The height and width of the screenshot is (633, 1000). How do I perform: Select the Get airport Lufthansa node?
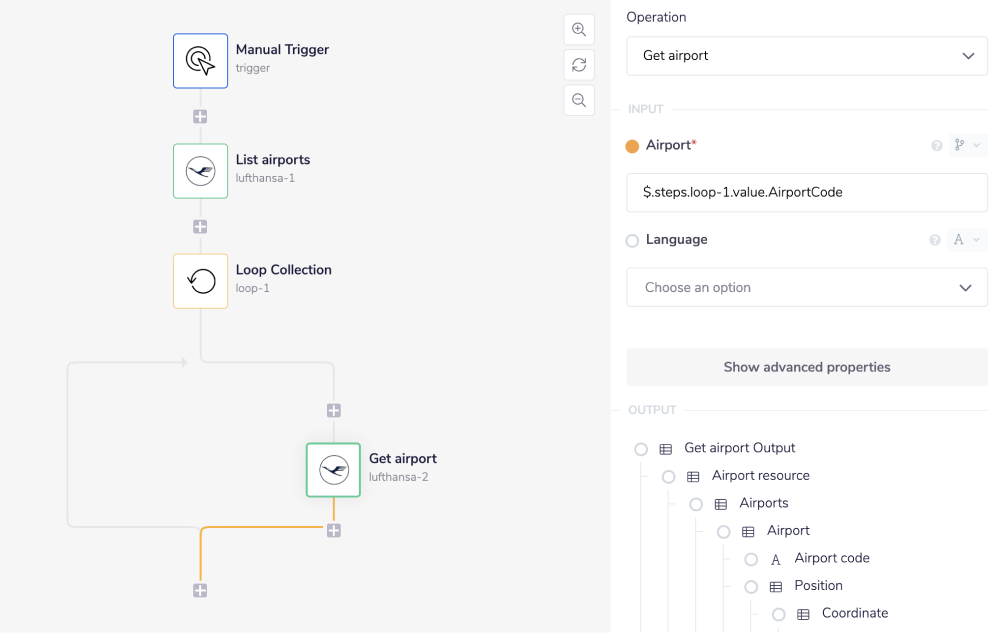pyautogui.click(x=333, y=470)
